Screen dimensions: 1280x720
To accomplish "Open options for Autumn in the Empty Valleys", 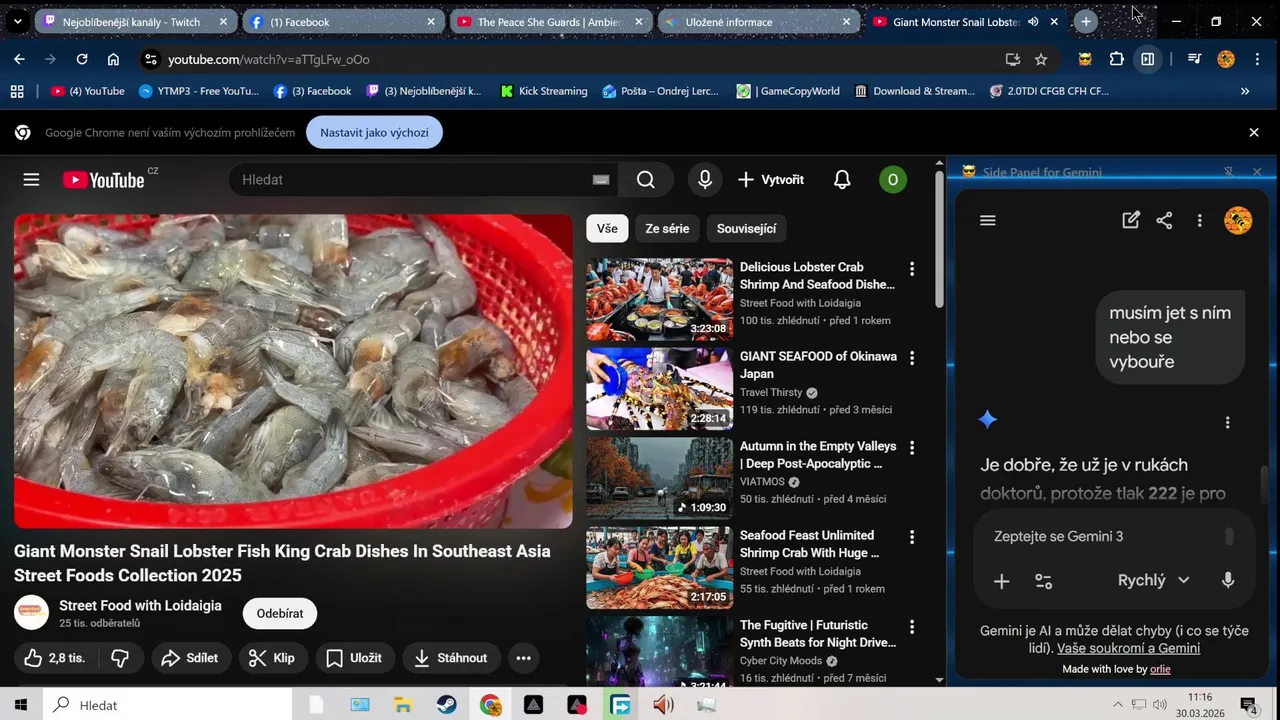I will coord(911,448).
